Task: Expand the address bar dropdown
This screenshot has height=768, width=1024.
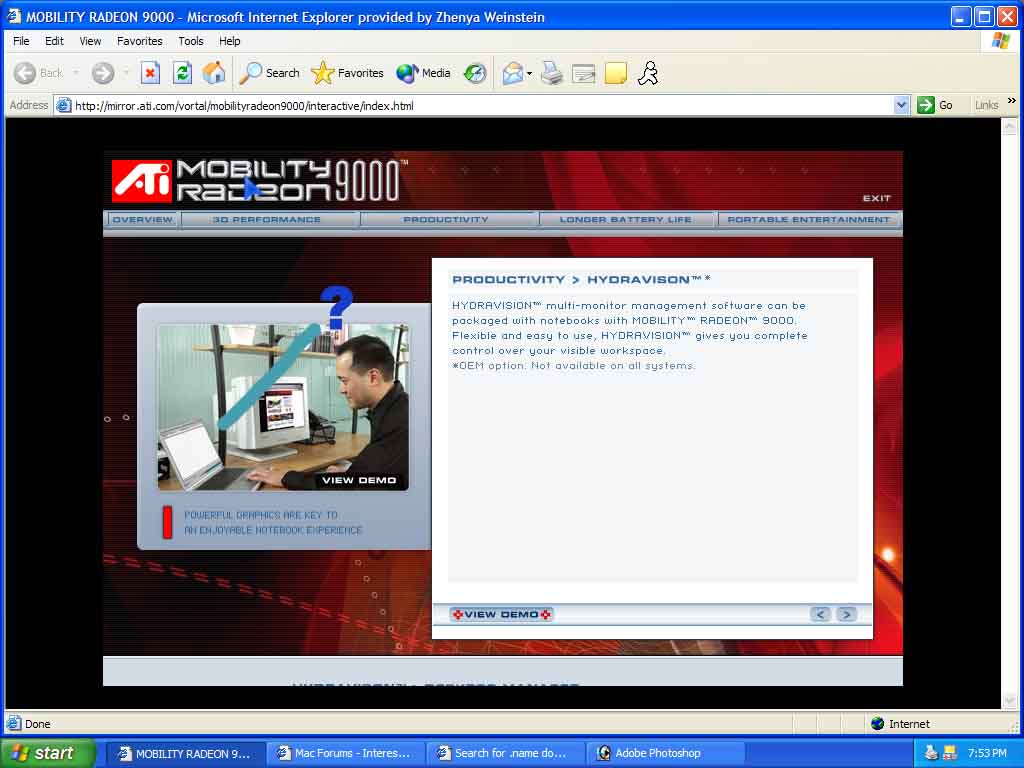Action: point(901,104)
